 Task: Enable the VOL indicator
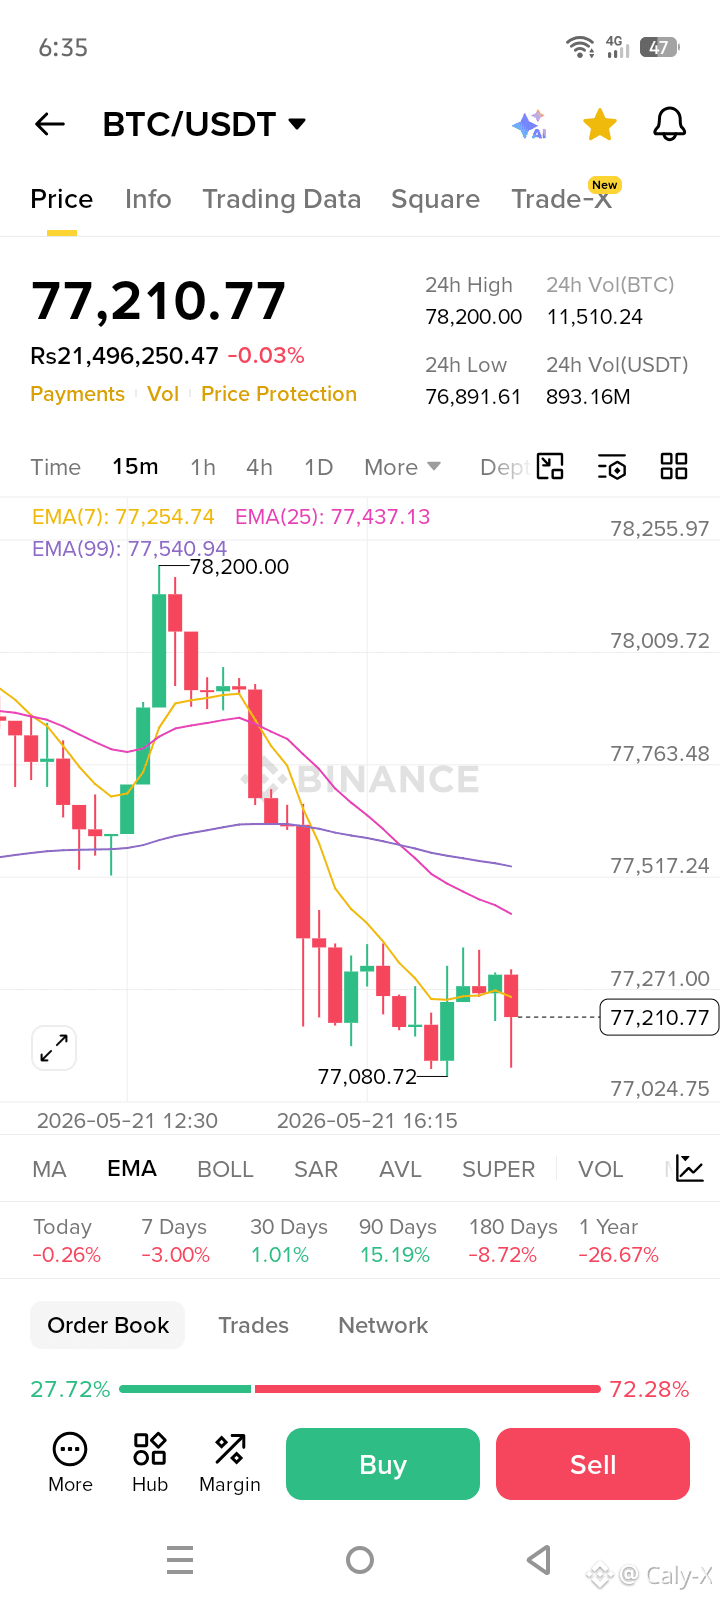600,1169
